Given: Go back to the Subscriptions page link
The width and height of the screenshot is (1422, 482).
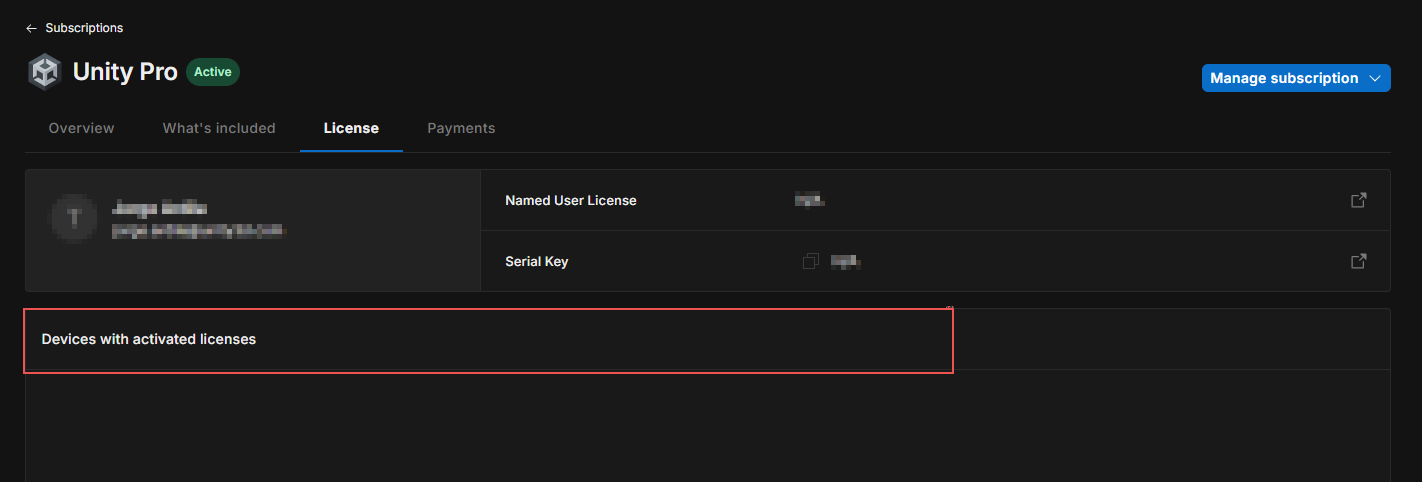Looking at the screenshot, I should [x=84, y=28].
